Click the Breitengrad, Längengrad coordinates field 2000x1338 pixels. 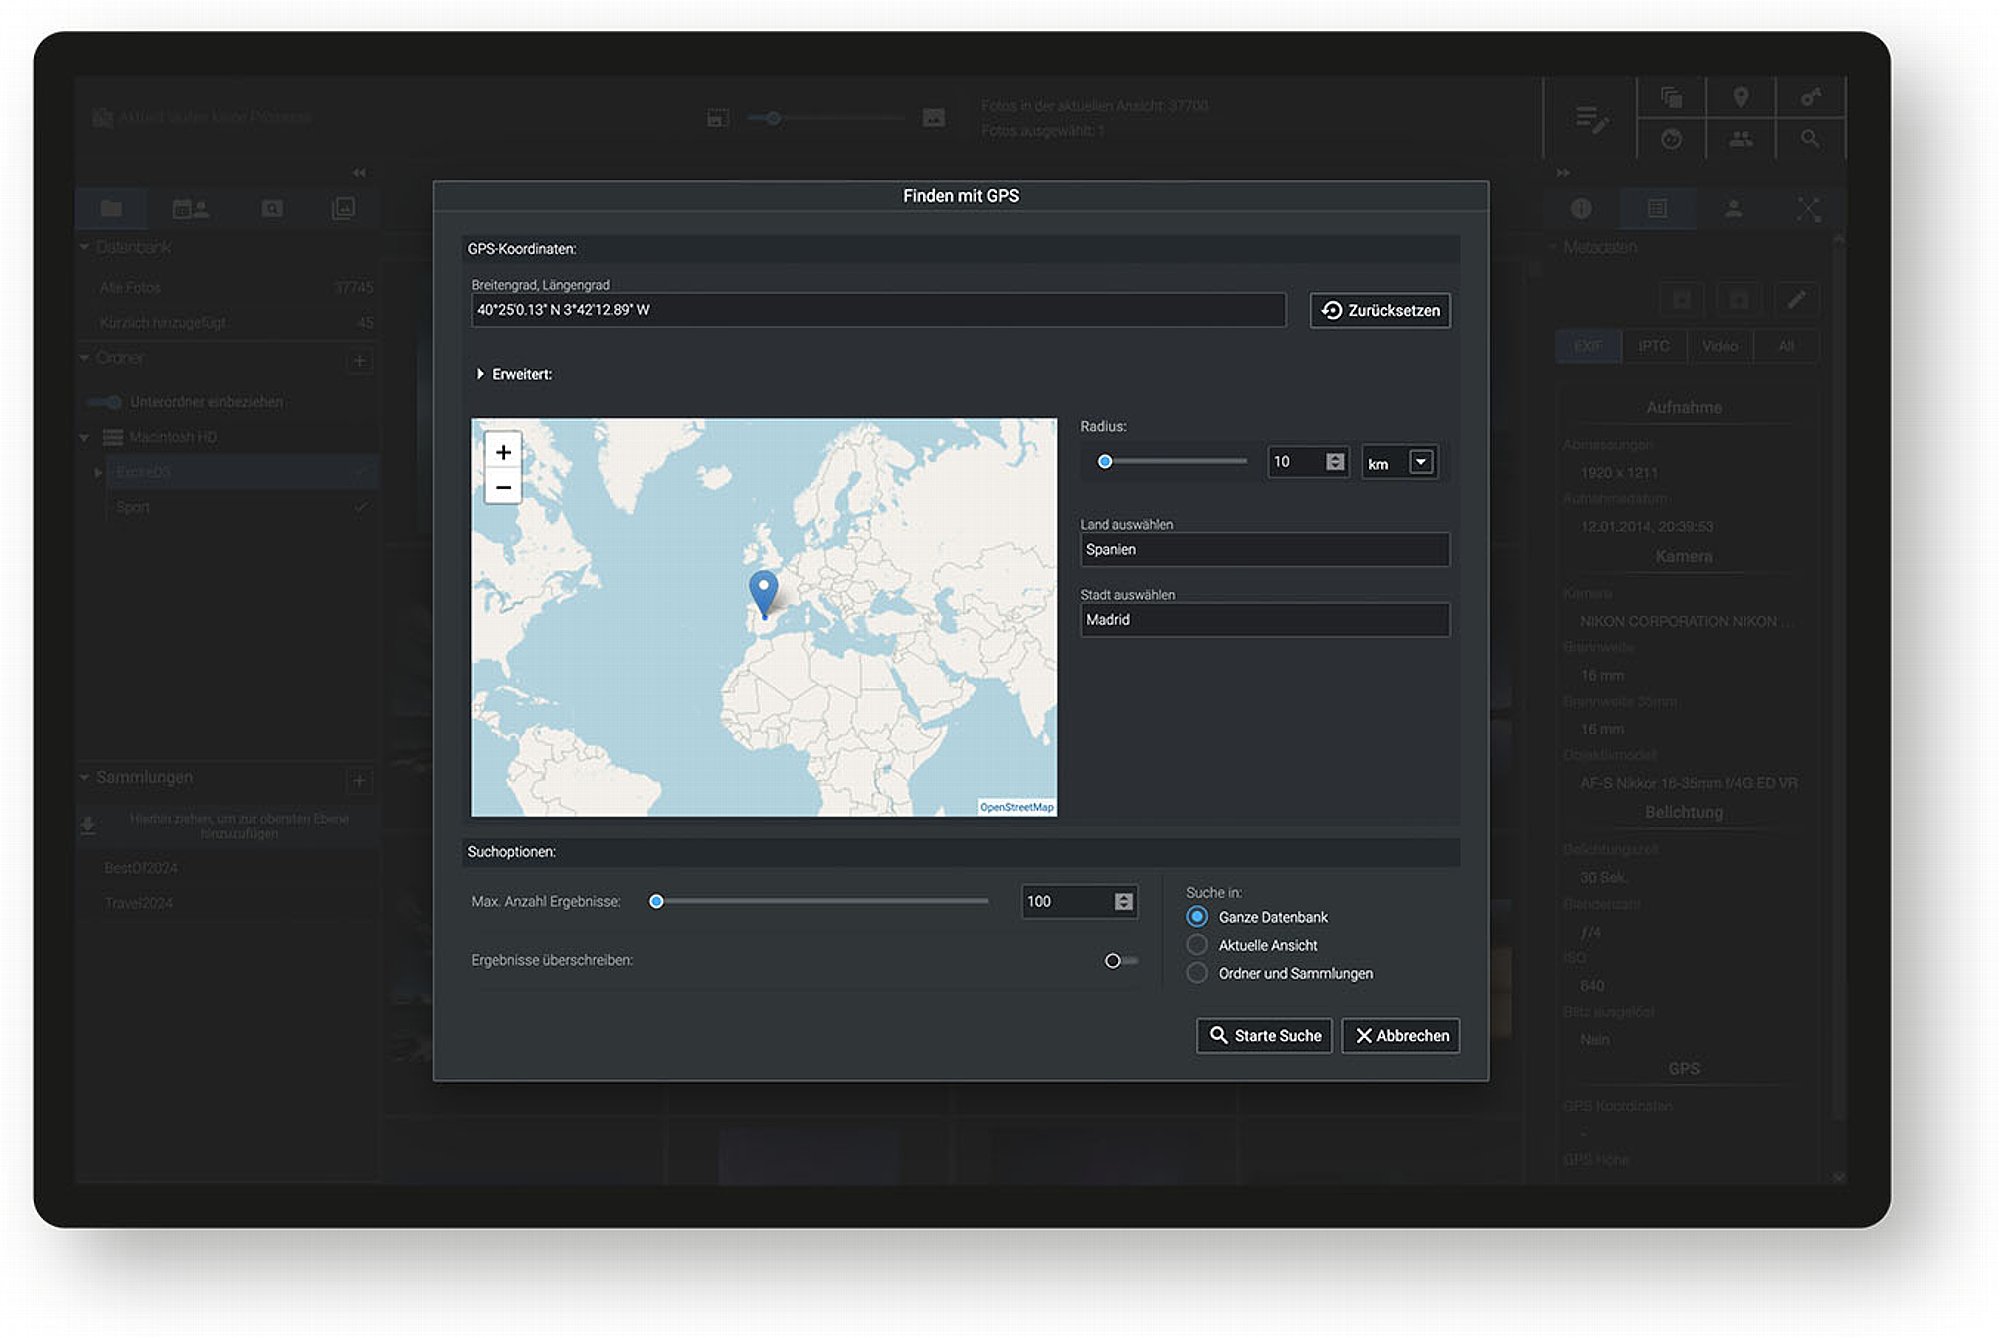(x=878, y=310)
